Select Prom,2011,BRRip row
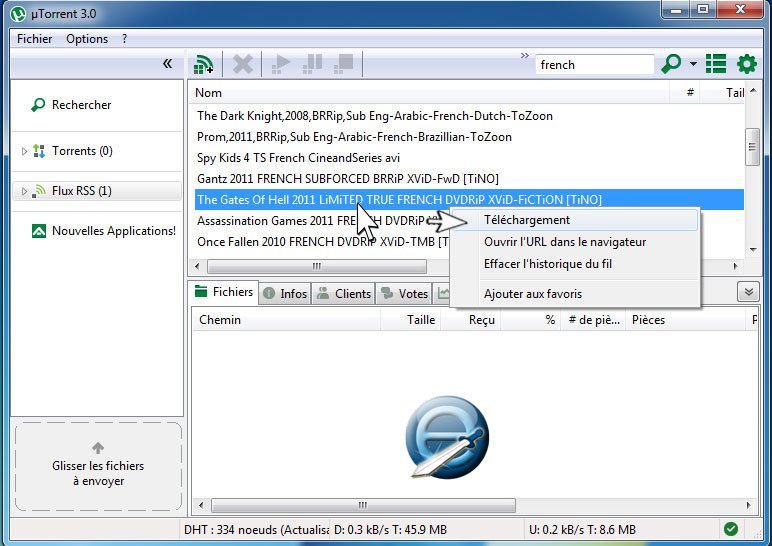This screenshot has height=546, width=772. 469,137
